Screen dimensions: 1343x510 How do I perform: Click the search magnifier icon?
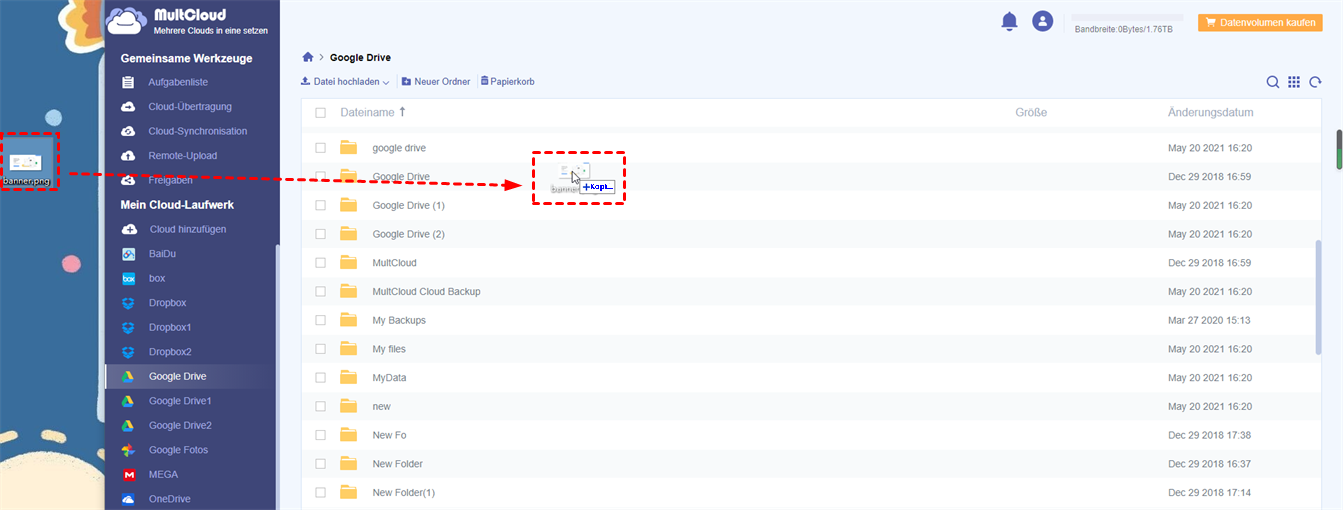tap(1273, 82)
